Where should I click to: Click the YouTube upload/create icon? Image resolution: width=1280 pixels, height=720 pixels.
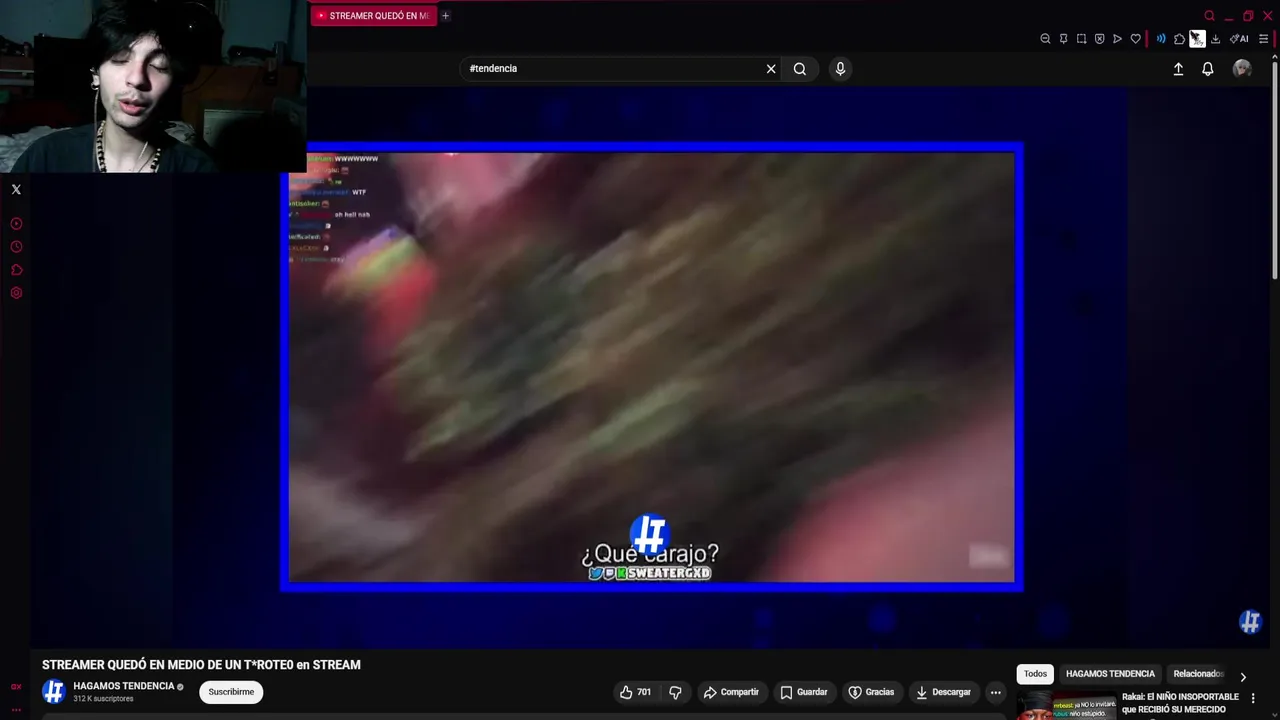tap(1178, 69)
